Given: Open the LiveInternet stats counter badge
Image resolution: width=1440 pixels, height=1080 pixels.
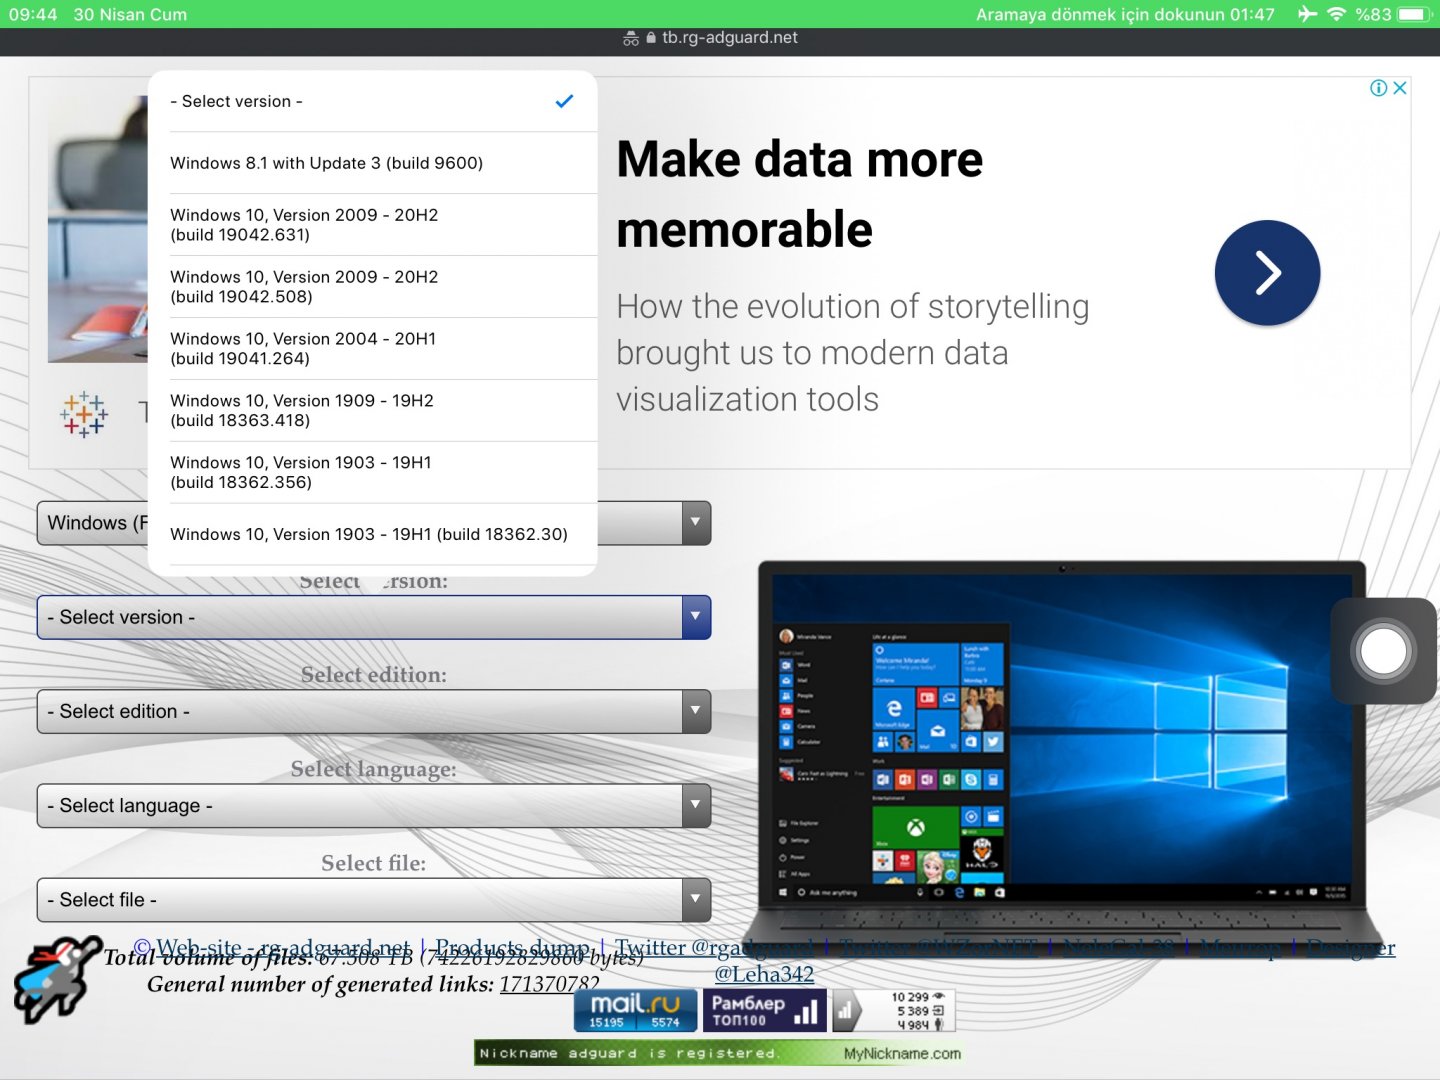Looking at the screenshot, I should [x=894, y=1011].
